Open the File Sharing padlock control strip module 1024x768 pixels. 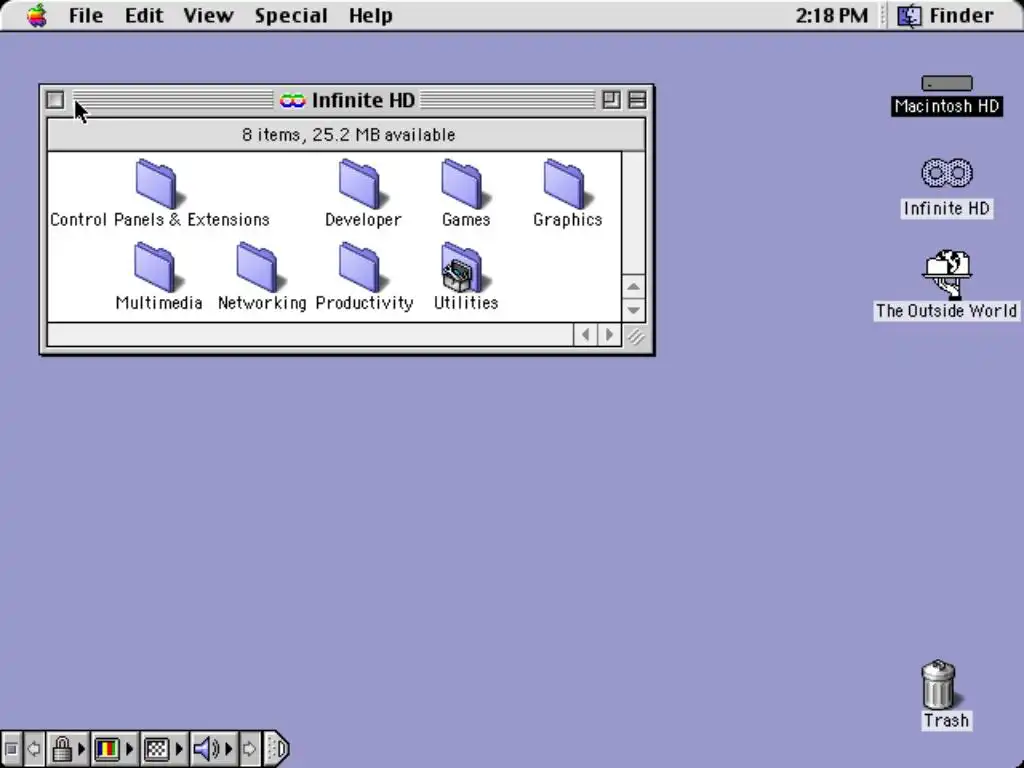pyautogui.click(x=62, y=748)
